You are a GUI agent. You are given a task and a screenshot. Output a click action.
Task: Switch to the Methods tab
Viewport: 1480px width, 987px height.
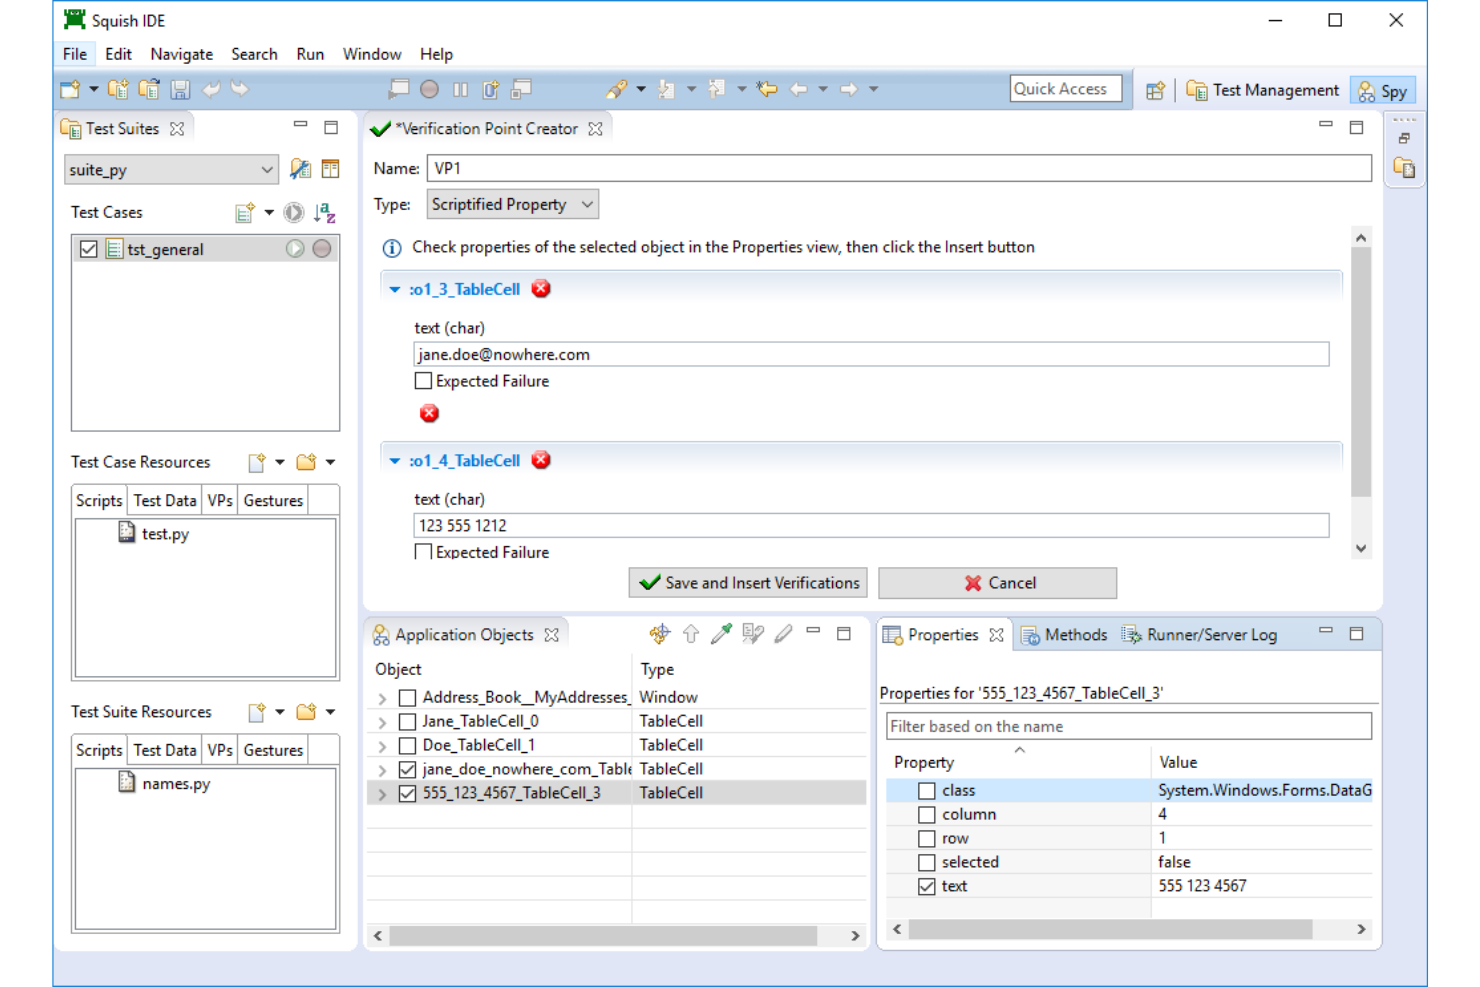[1064, 635]
